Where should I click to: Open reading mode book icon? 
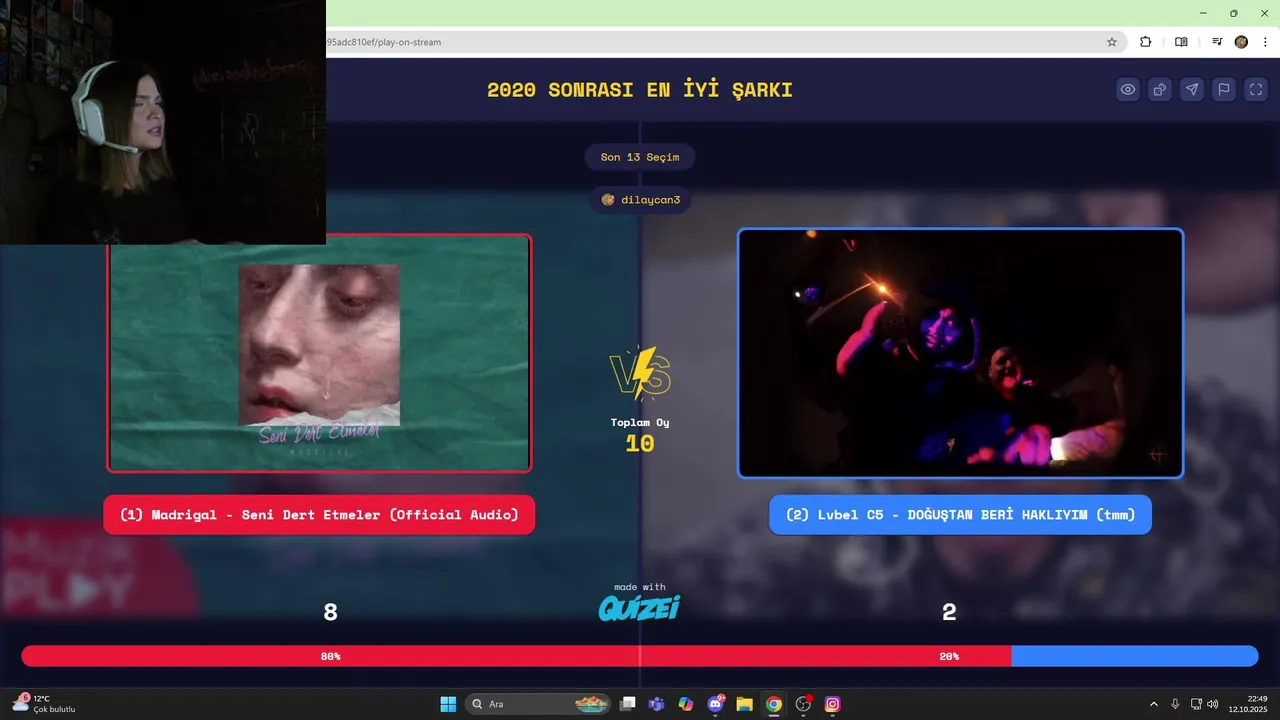[1181, 42]
